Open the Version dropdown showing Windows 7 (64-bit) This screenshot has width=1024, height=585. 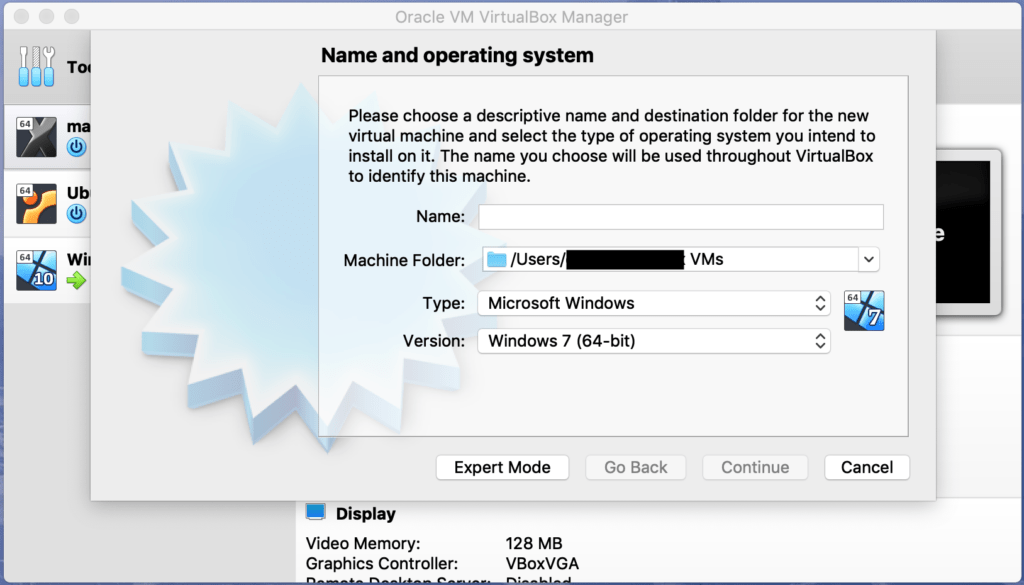[x=654, y=341]
